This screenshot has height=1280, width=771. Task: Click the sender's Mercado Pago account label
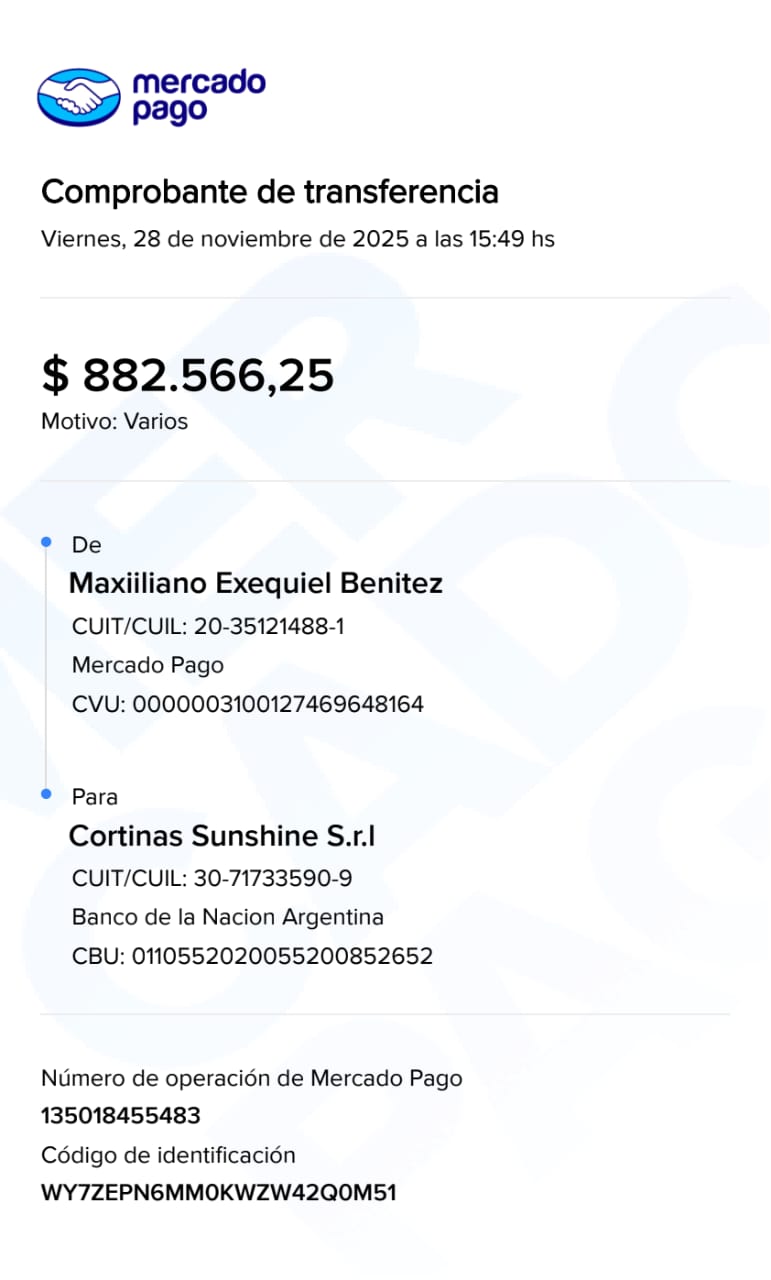(x=148, y=665)
